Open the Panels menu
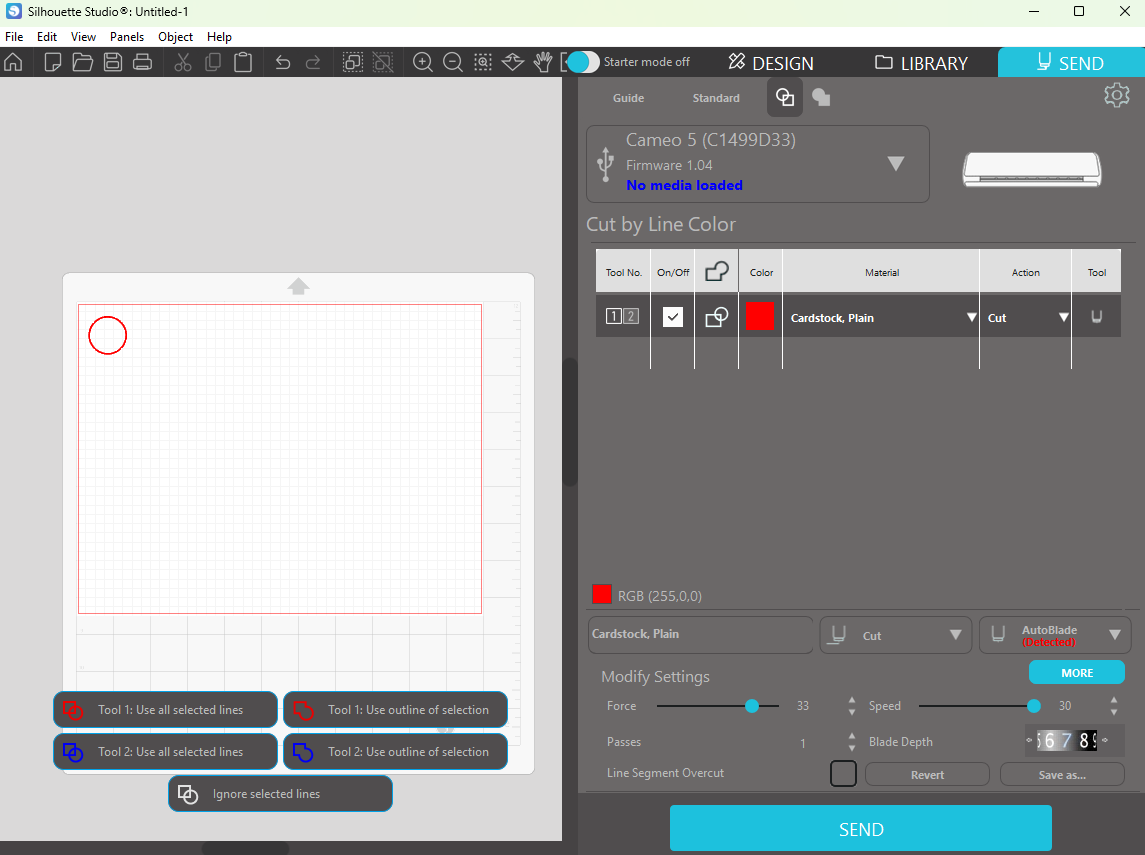The height and width of the screenshot is (855, 1145). (127, 37)
